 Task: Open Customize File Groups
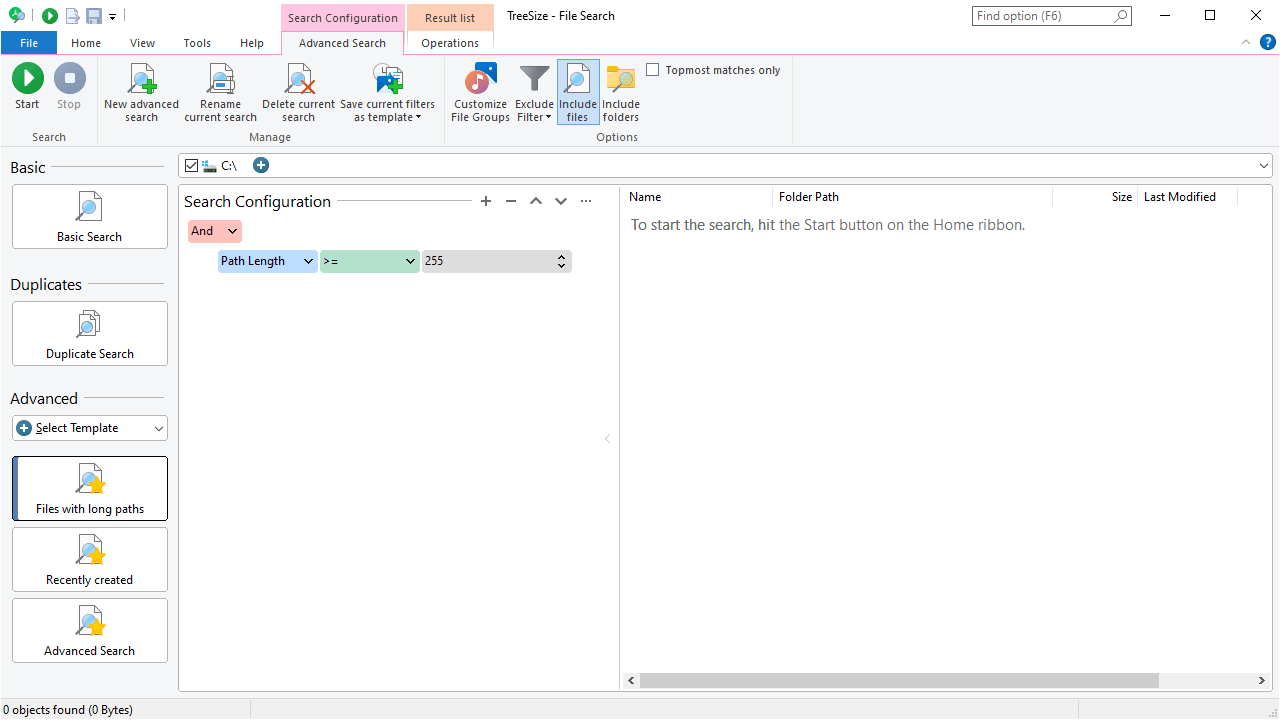point(480,80)
